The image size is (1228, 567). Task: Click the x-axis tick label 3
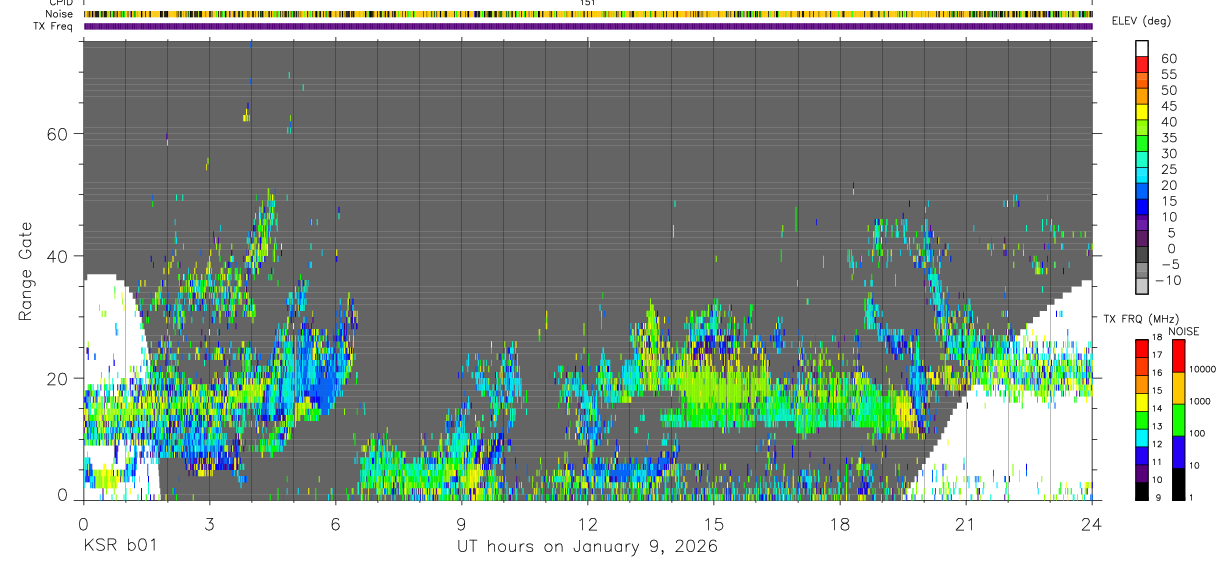click(209, 523)
